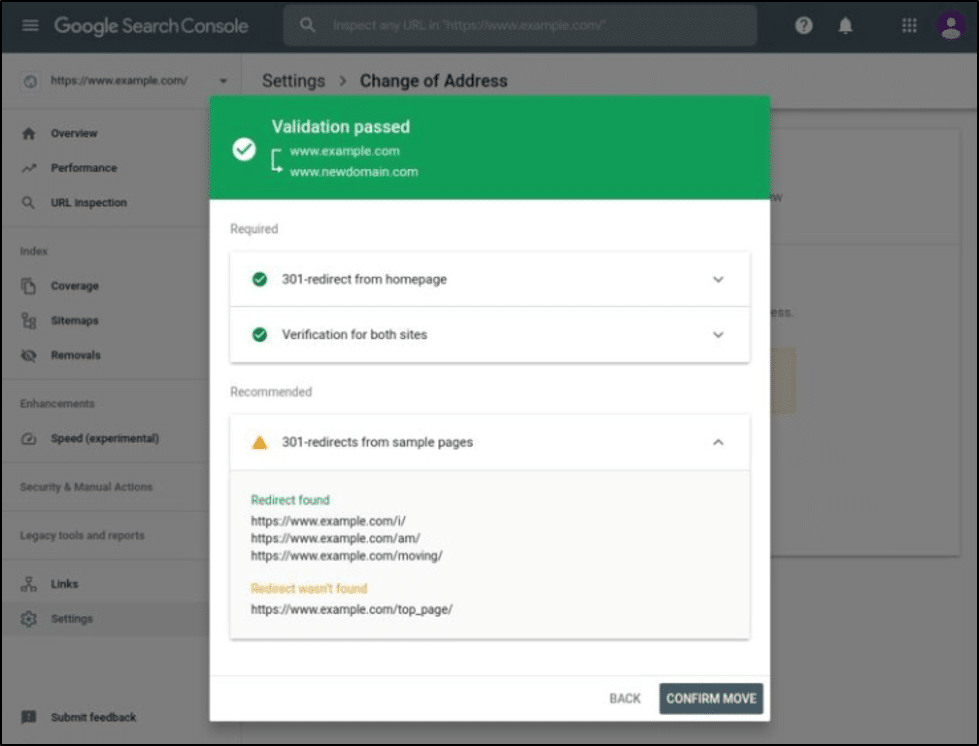Click the BACK button
979x746 pixels.
click(x=625, y=699)
